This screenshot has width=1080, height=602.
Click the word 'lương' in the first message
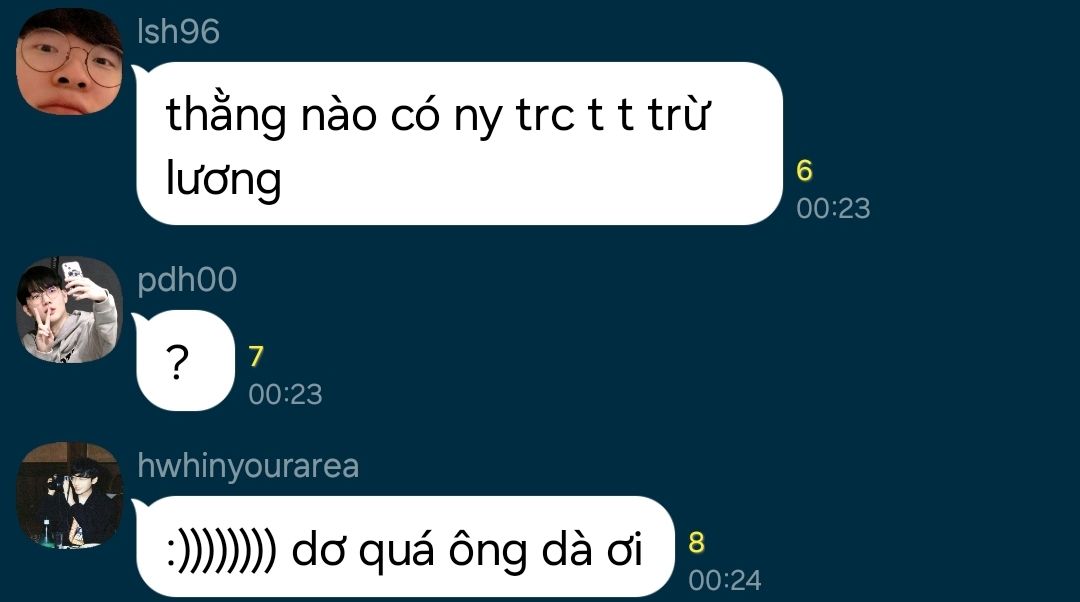point(223,179)
